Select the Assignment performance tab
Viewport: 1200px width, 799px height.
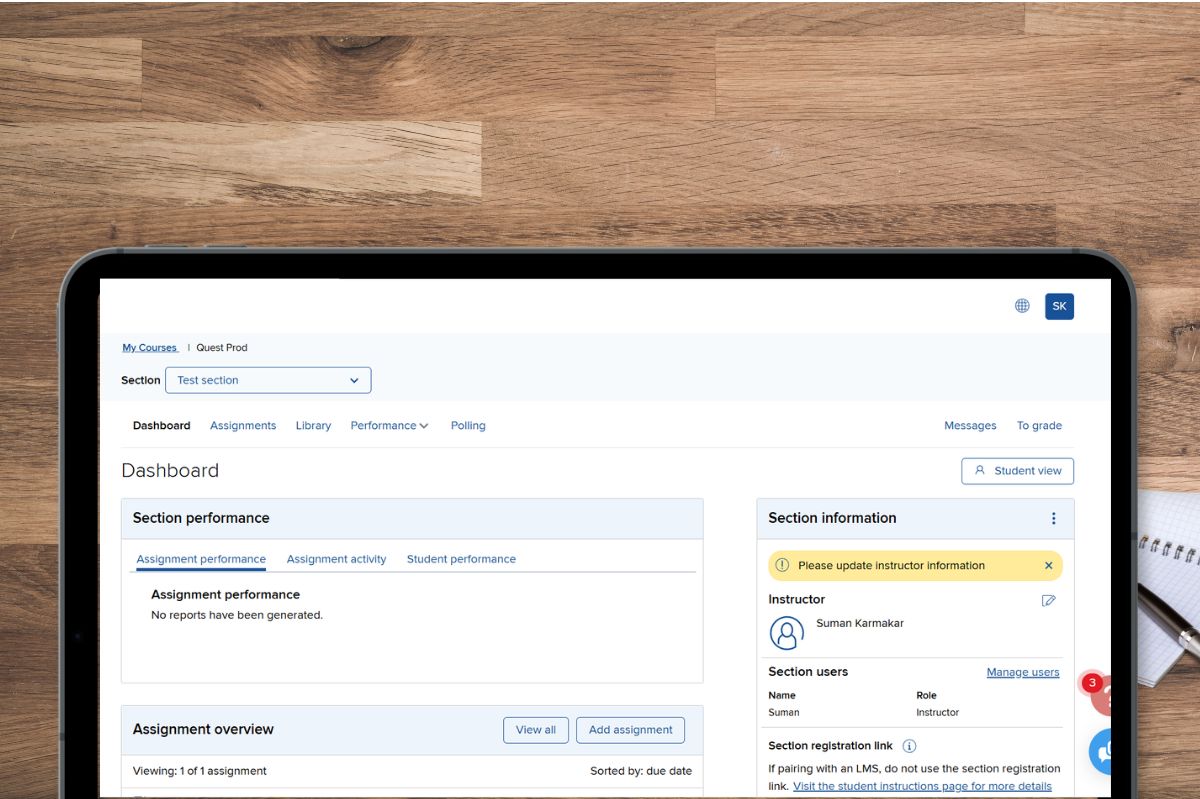(201, 559)
